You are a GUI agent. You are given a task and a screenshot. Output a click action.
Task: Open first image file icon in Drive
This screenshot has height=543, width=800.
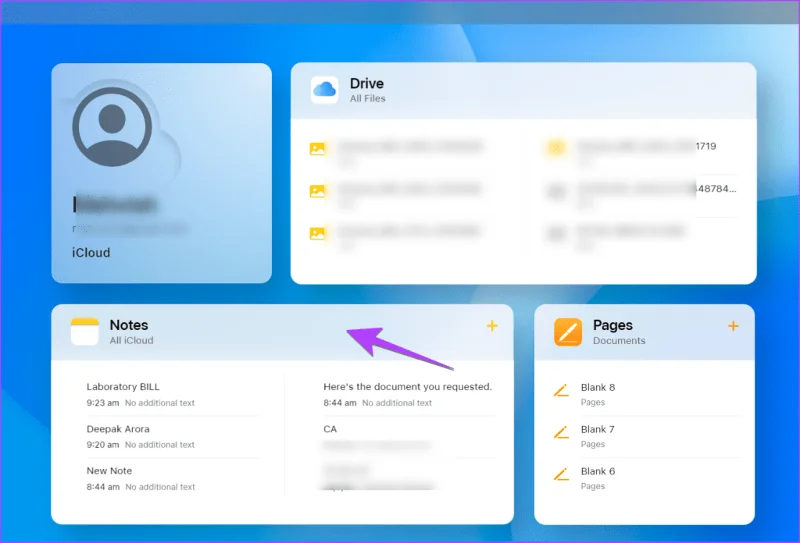pyautogui.click(x=317, y=149)
